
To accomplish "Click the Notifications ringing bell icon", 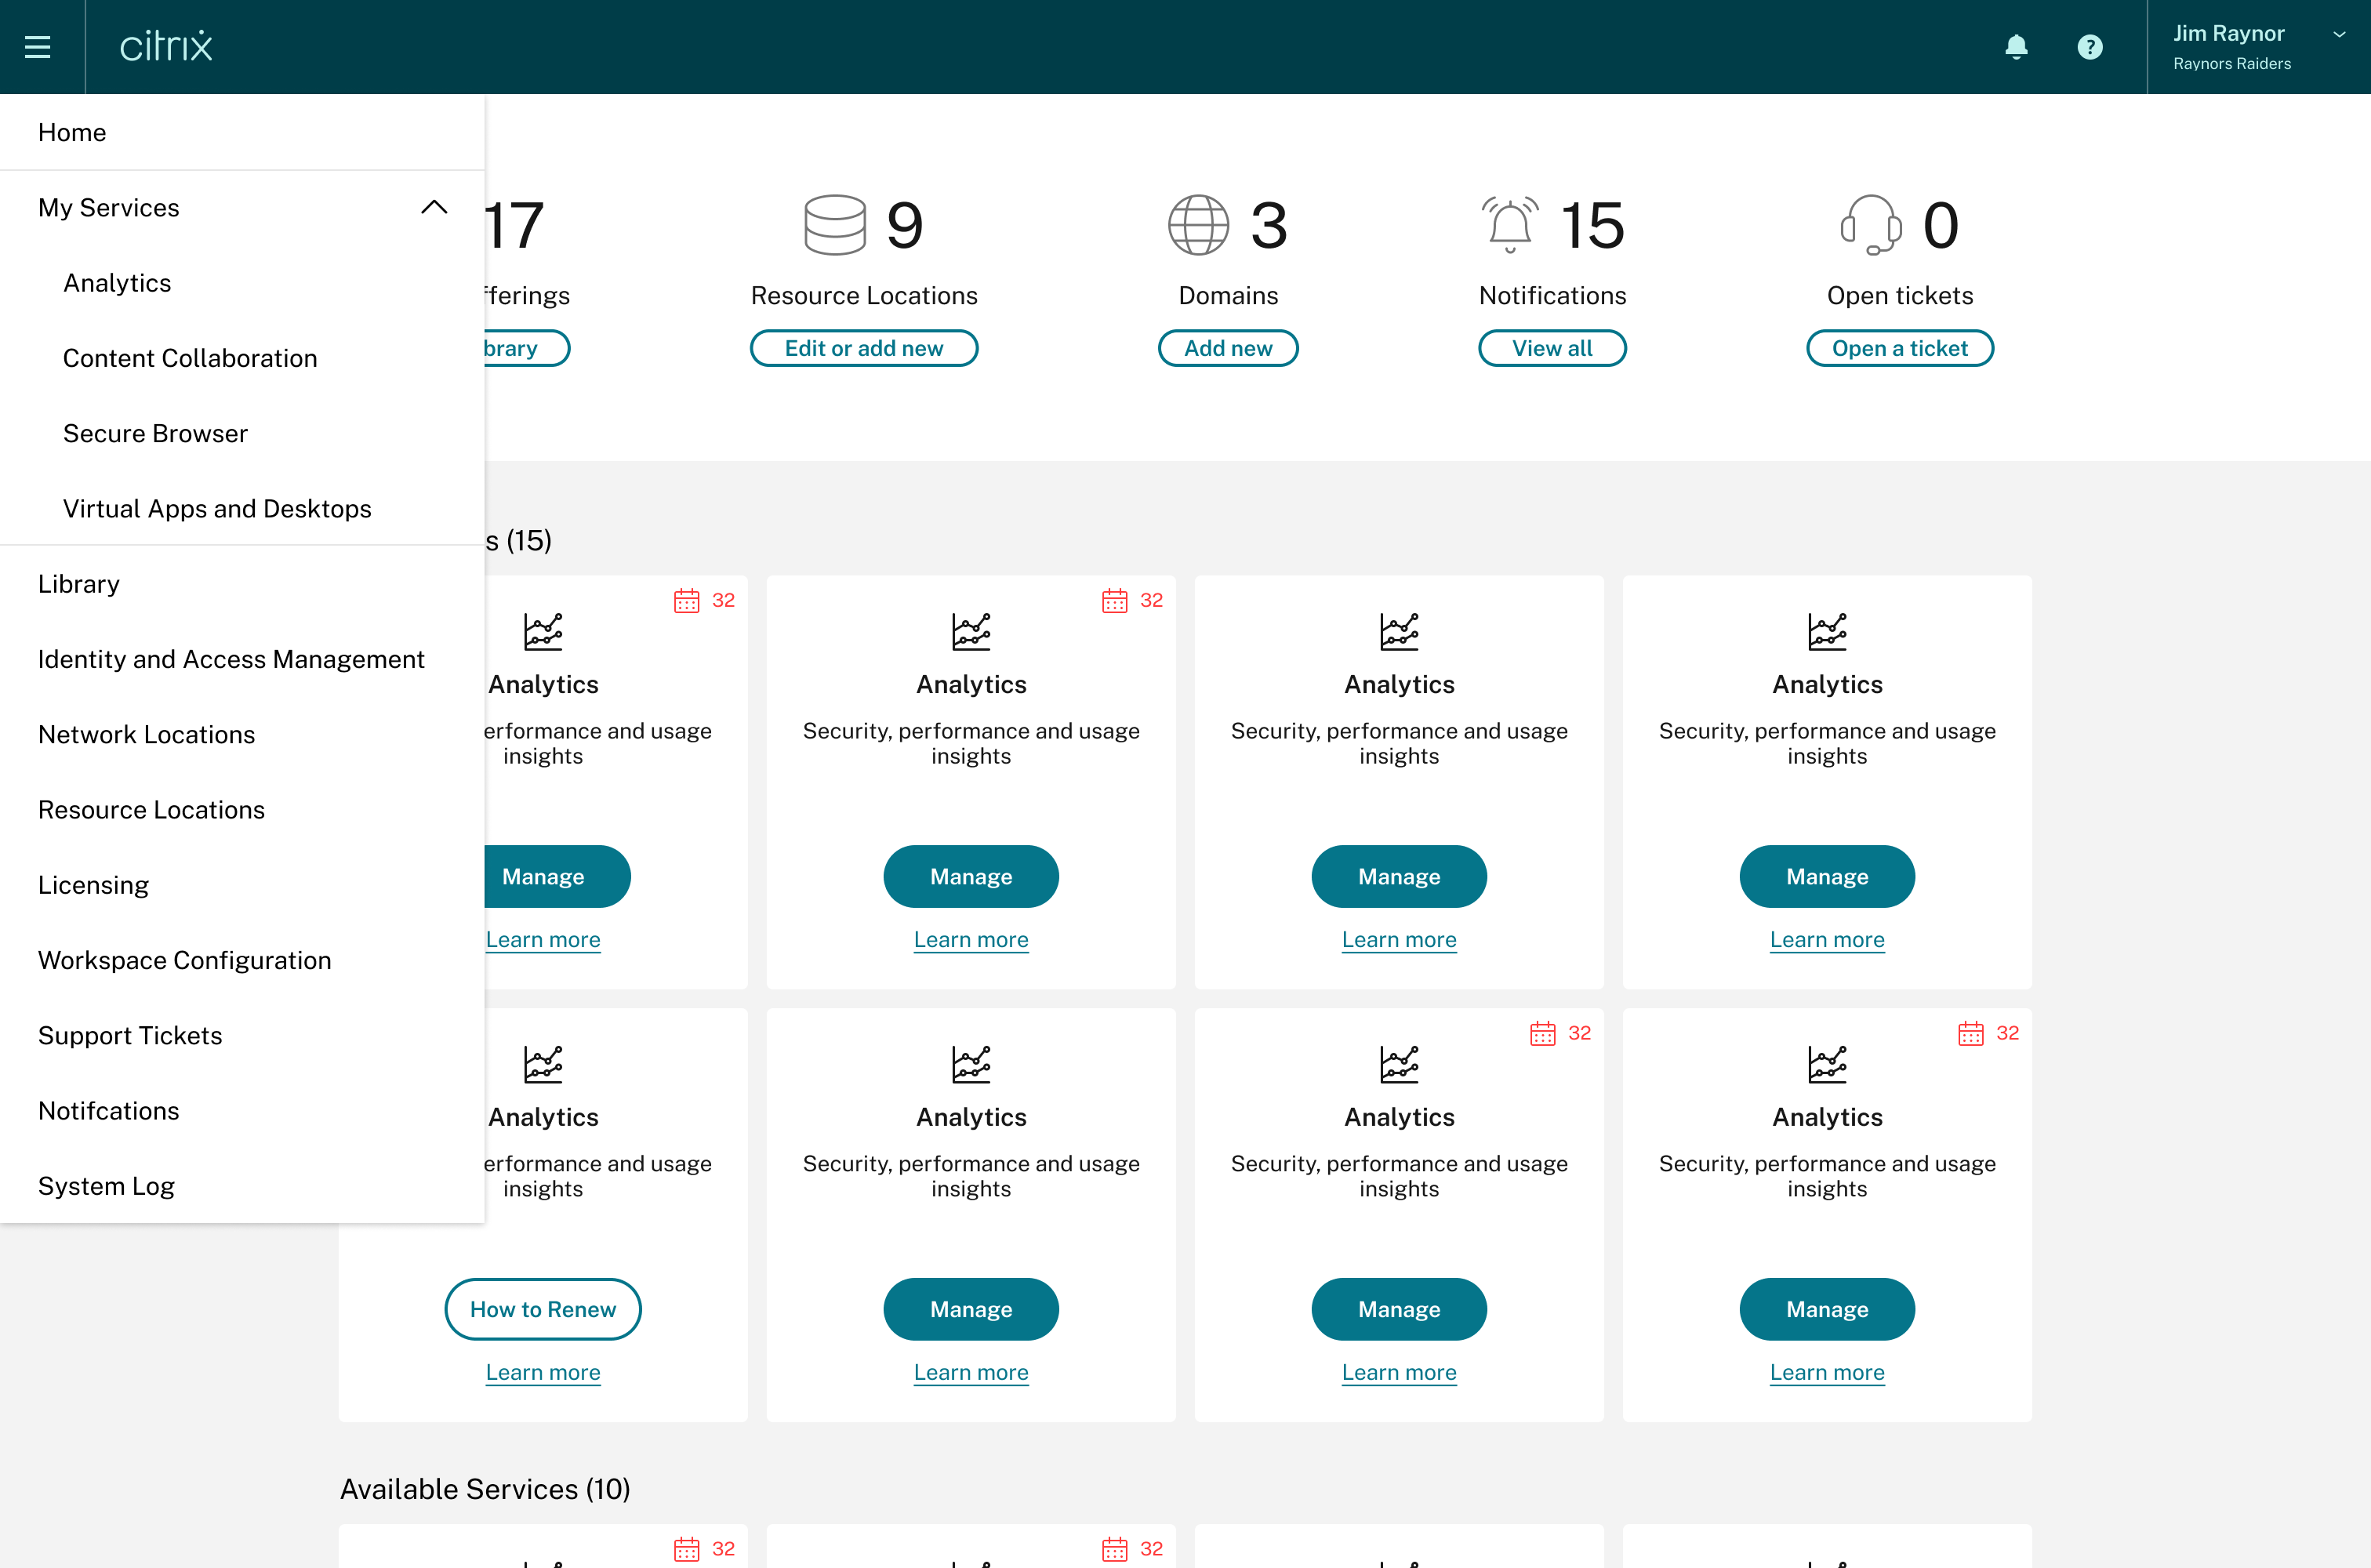I will [1510, 225].
